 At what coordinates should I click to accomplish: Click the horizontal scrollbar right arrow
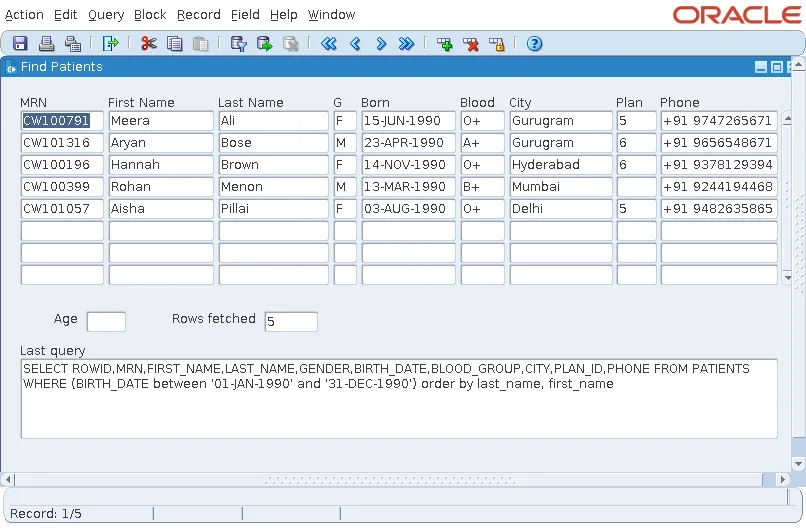click(782, 480)
